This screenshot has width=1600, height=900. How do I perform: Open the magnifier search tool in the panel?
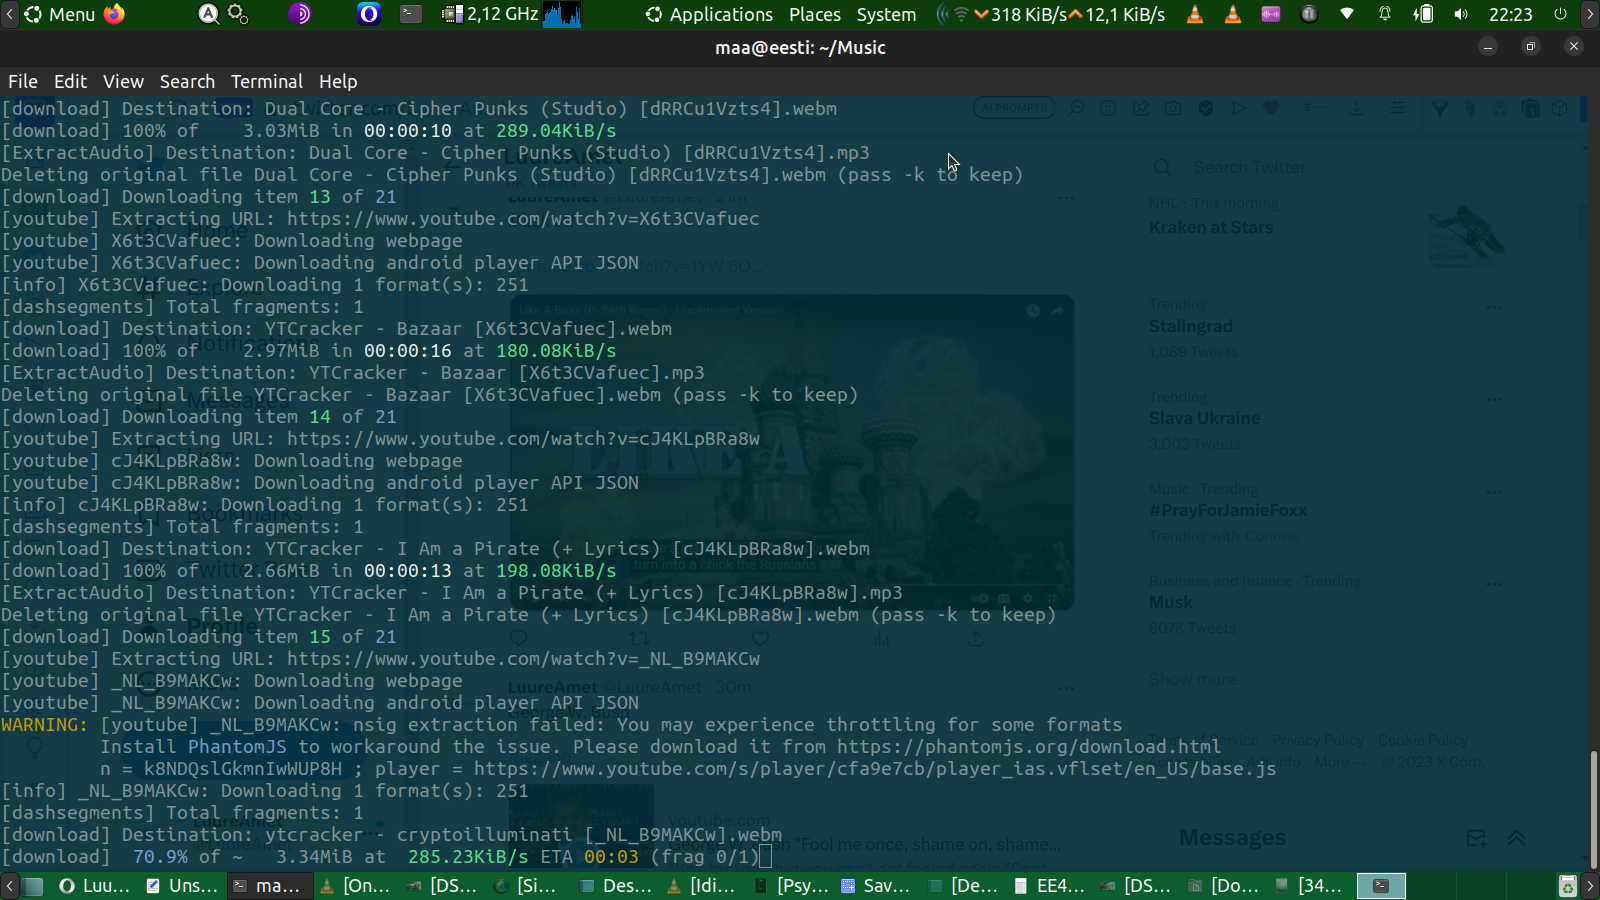pyautogui.click(x=208, y=14)
